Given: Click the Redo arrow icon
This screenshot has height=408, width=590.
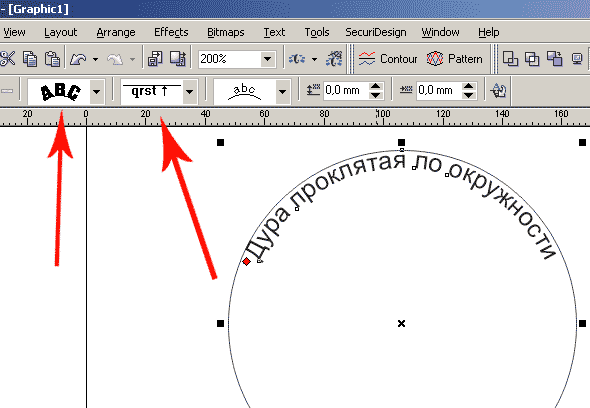Looking at the screenshot, I should coord(115,59).
